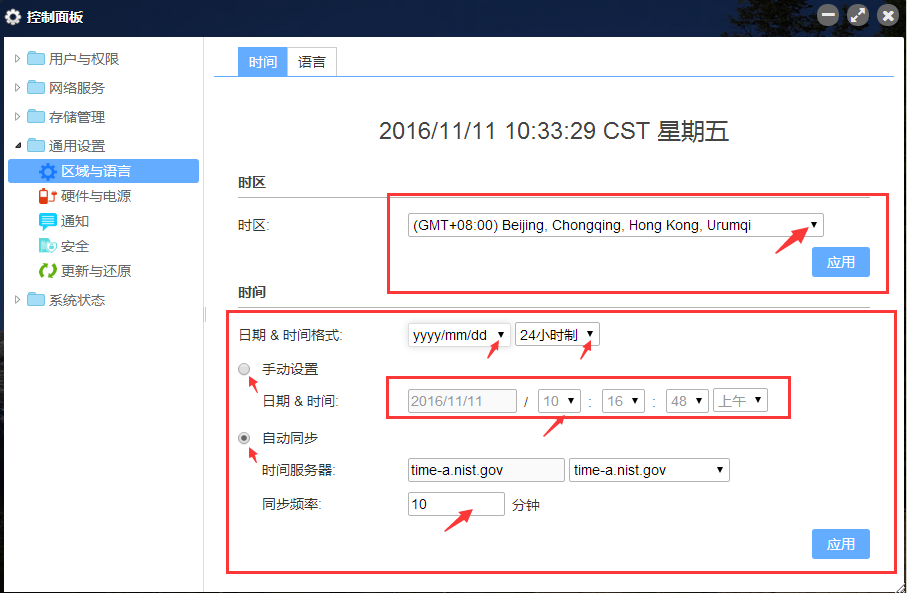The height and width of the screenshot is (593, 907).
Task: Click the date field showing 2016/11/11
Action: (462, 401)
